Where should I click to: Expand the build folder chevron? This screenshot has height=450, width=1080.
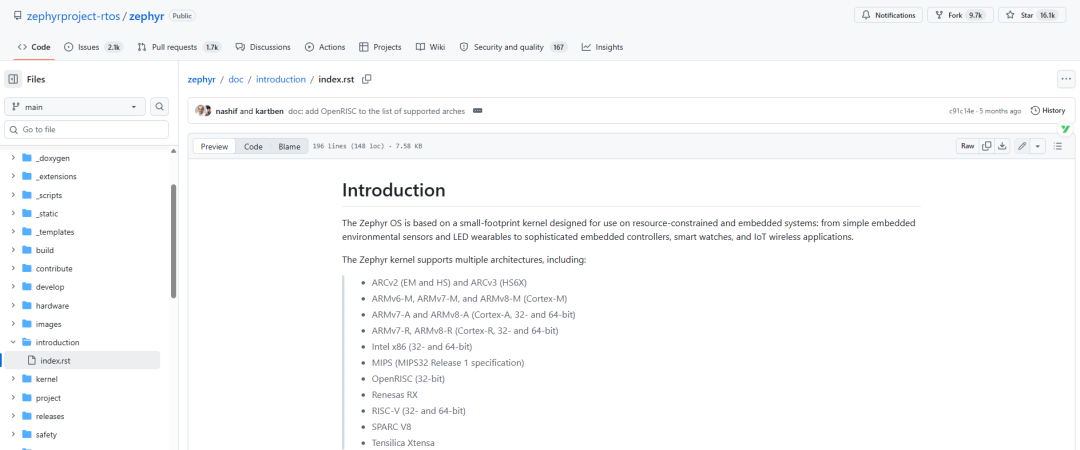(13, 250)
